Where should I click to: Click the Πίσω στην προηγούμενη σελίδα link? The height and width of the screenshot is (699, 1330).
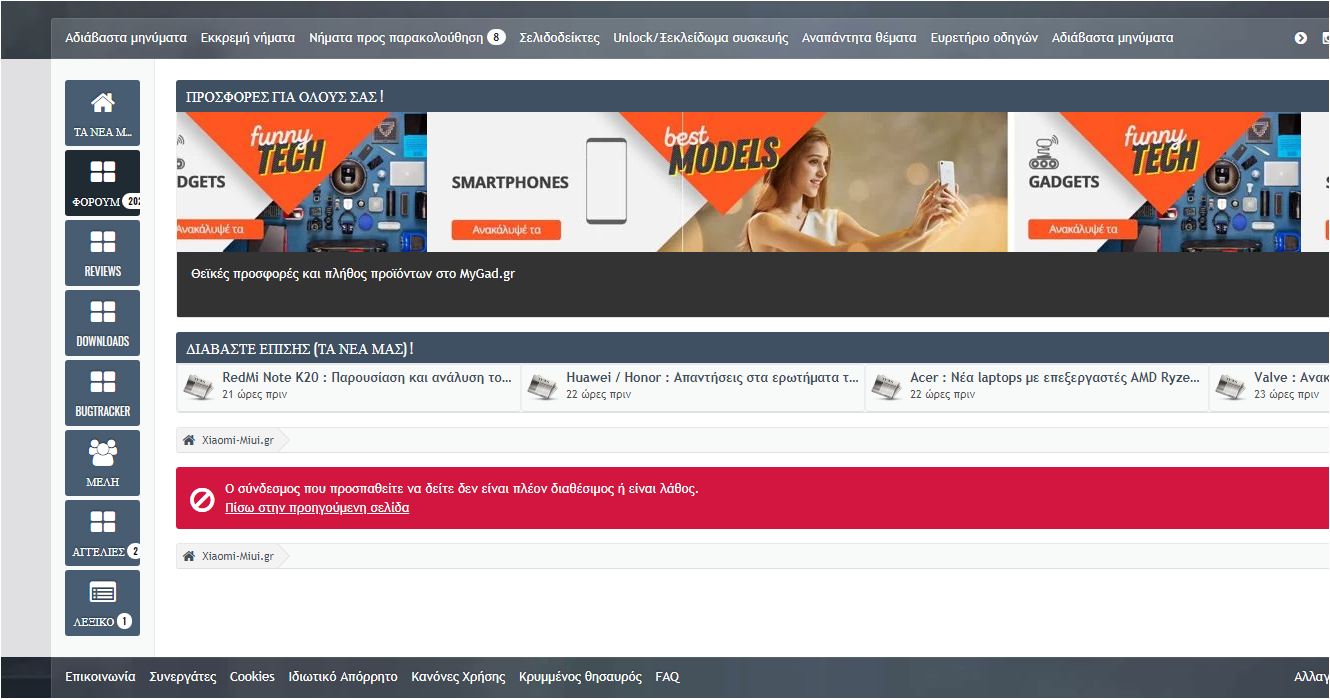316,508
